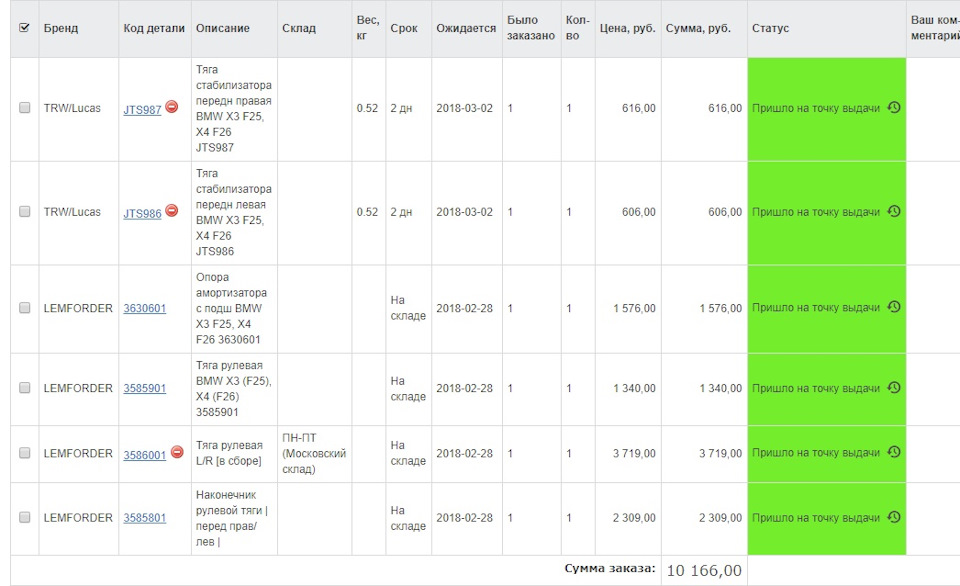Click brand TRW/Lucas in JTS987 row
The image size is (960, 586).
click(72, 108)
